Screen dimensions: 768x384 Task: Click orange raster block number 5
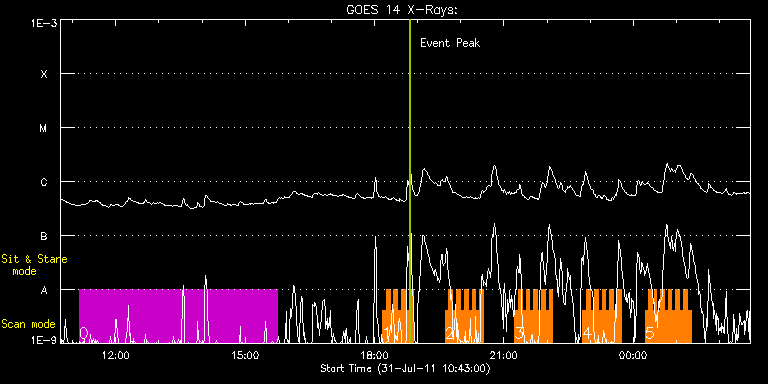click(669, 316)
